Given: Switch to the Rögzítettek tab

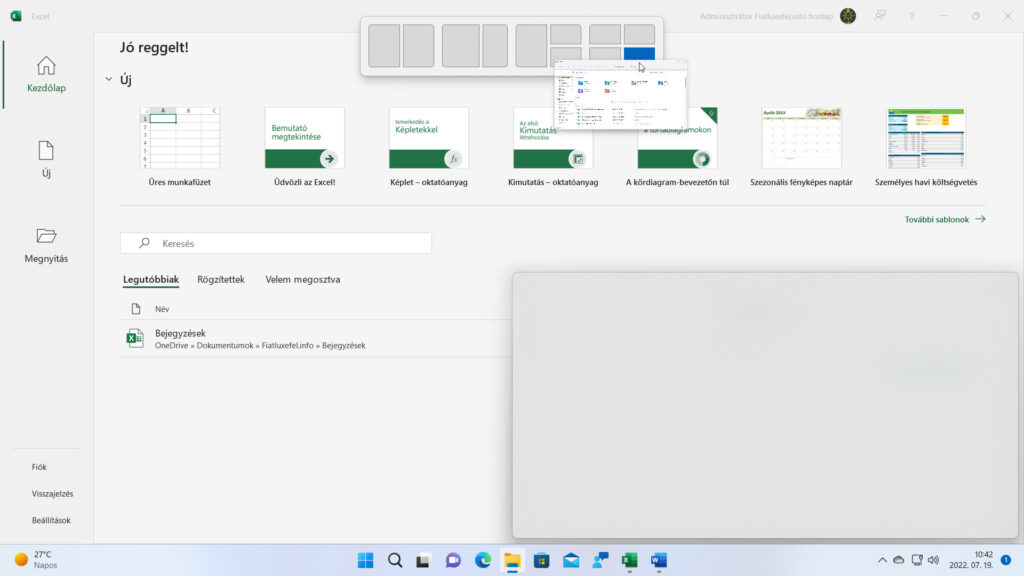Looking at the screenshot, I should point(221,280).
